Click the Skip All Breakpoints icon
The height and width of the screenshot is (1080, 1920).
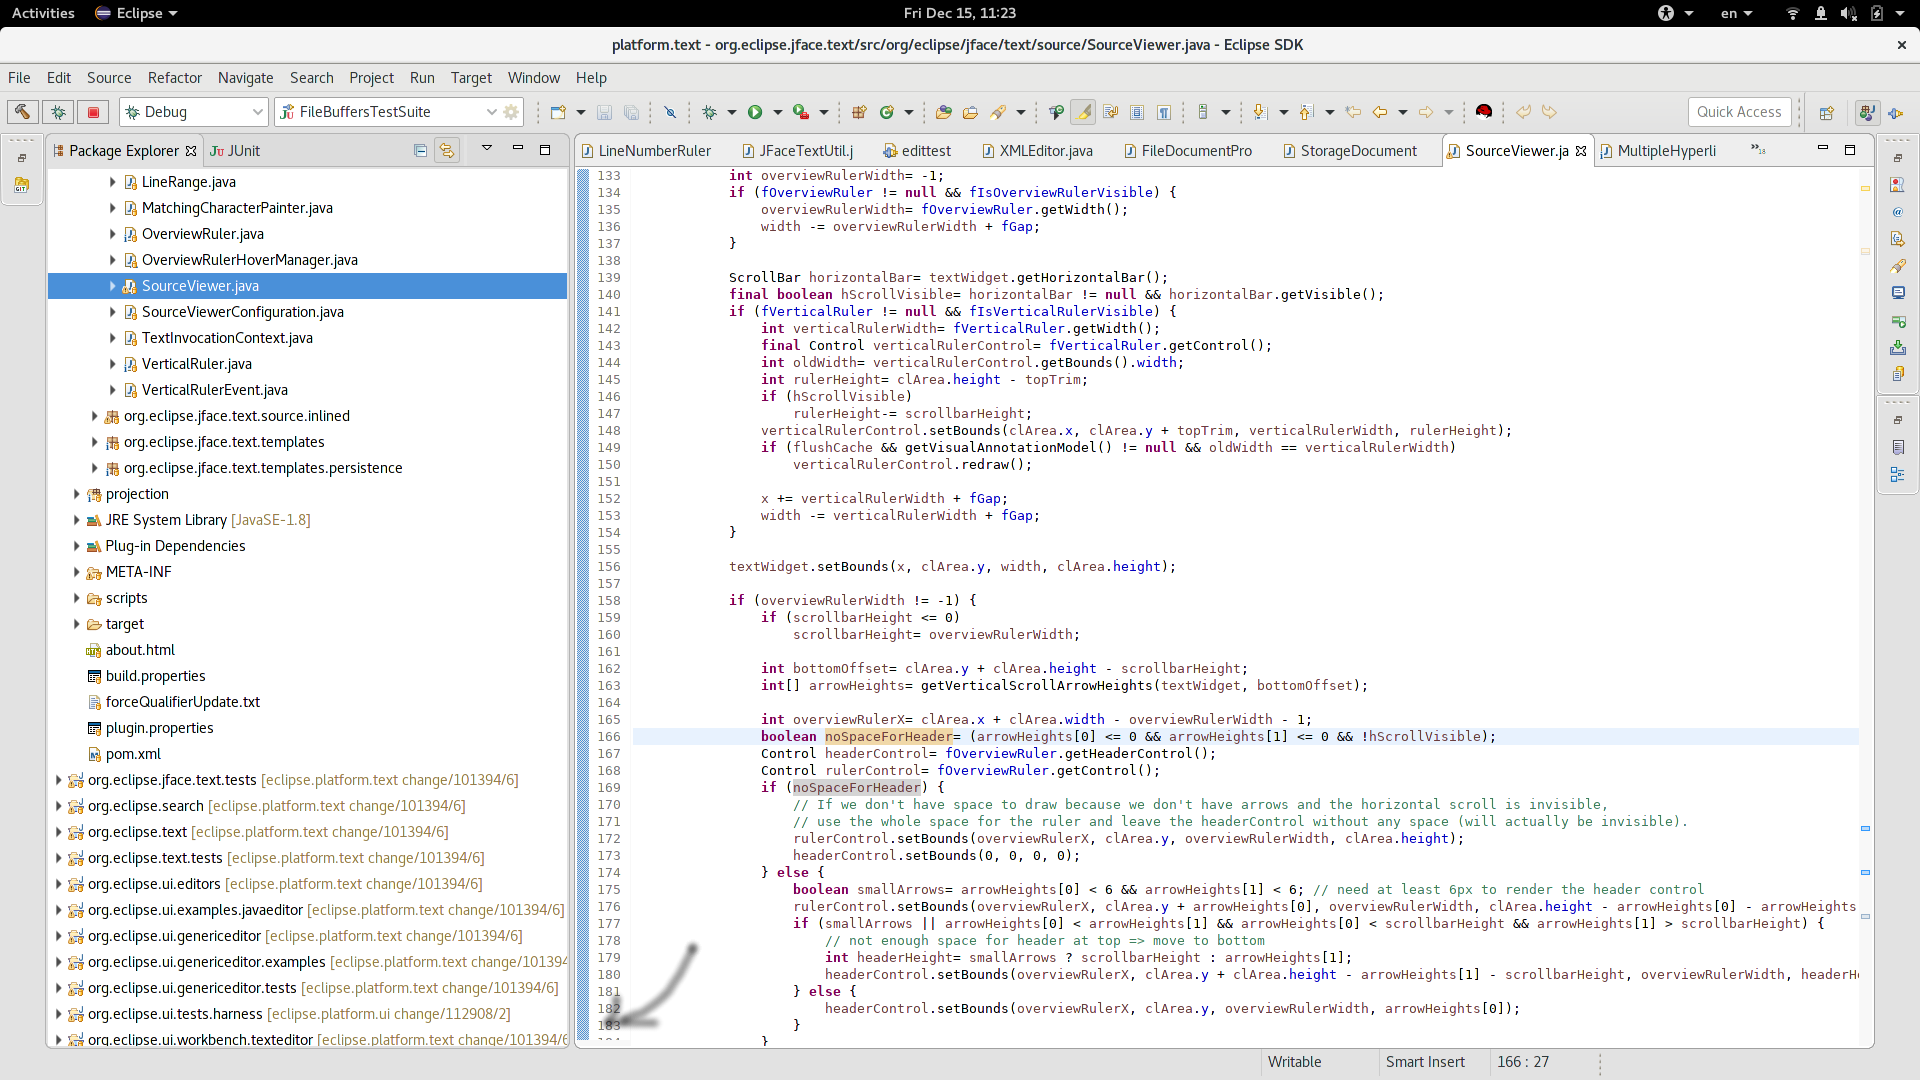[670, 112]
